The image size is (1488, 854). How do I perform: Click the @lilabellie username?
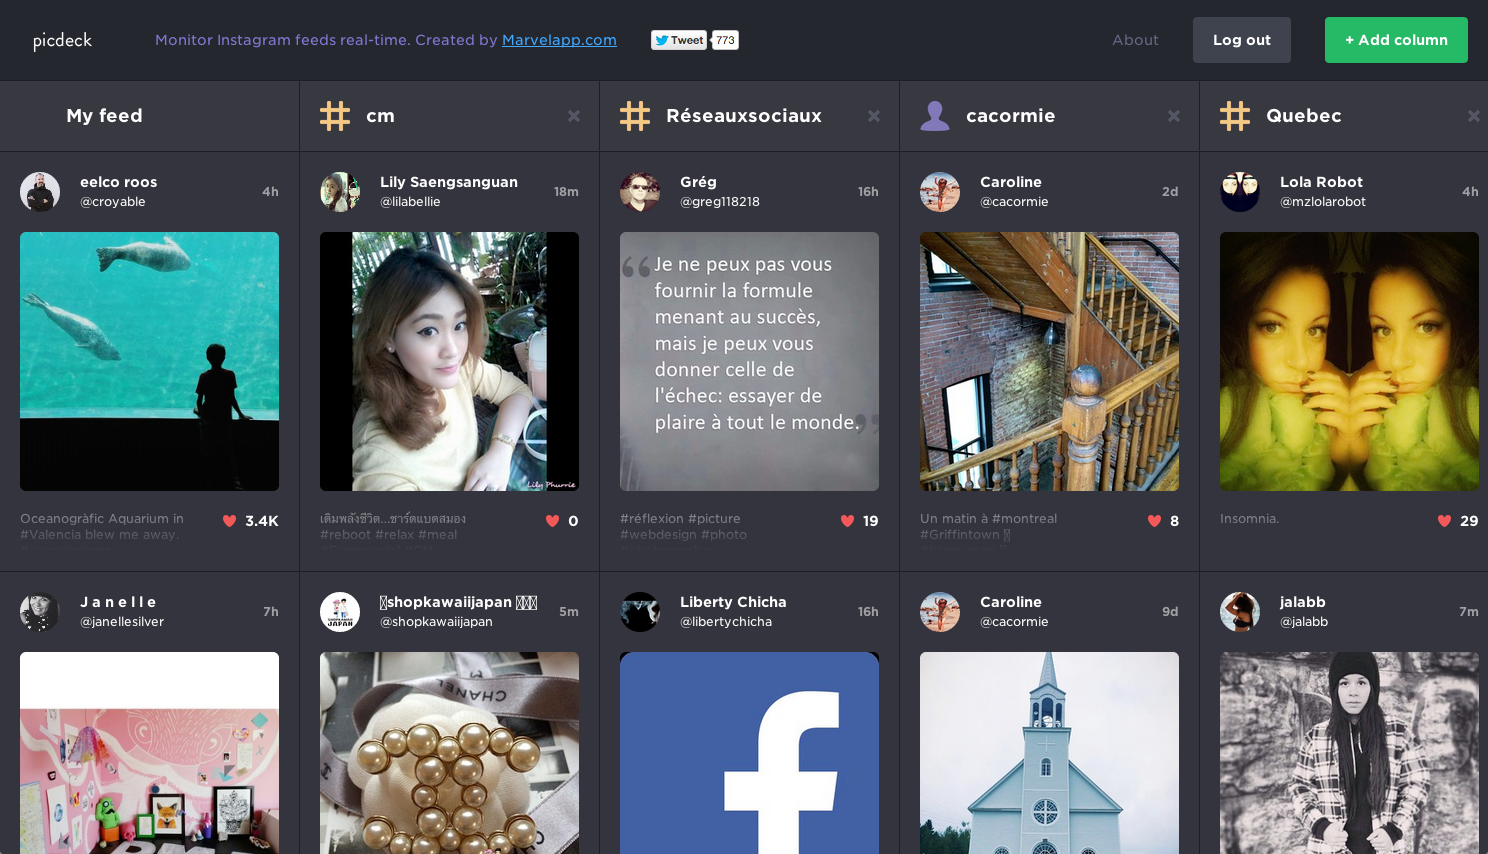point(410,202)
